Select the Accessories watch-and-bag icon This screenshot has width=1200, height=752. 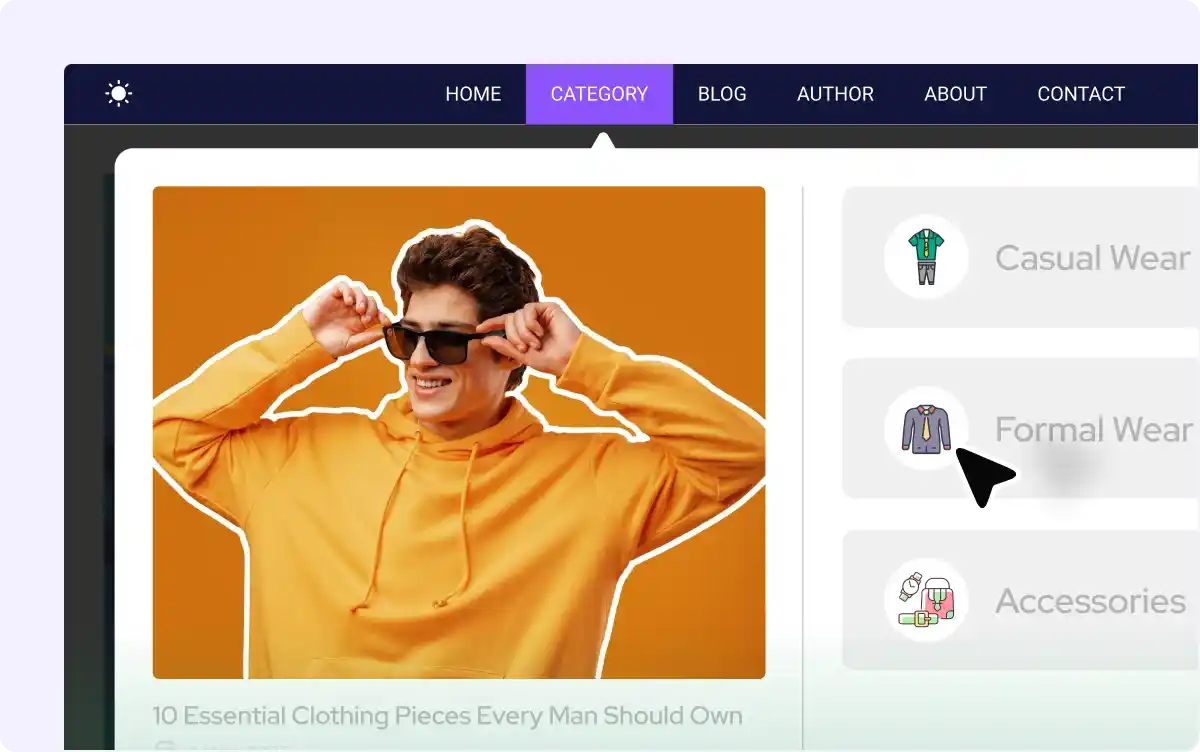point(925,601)
